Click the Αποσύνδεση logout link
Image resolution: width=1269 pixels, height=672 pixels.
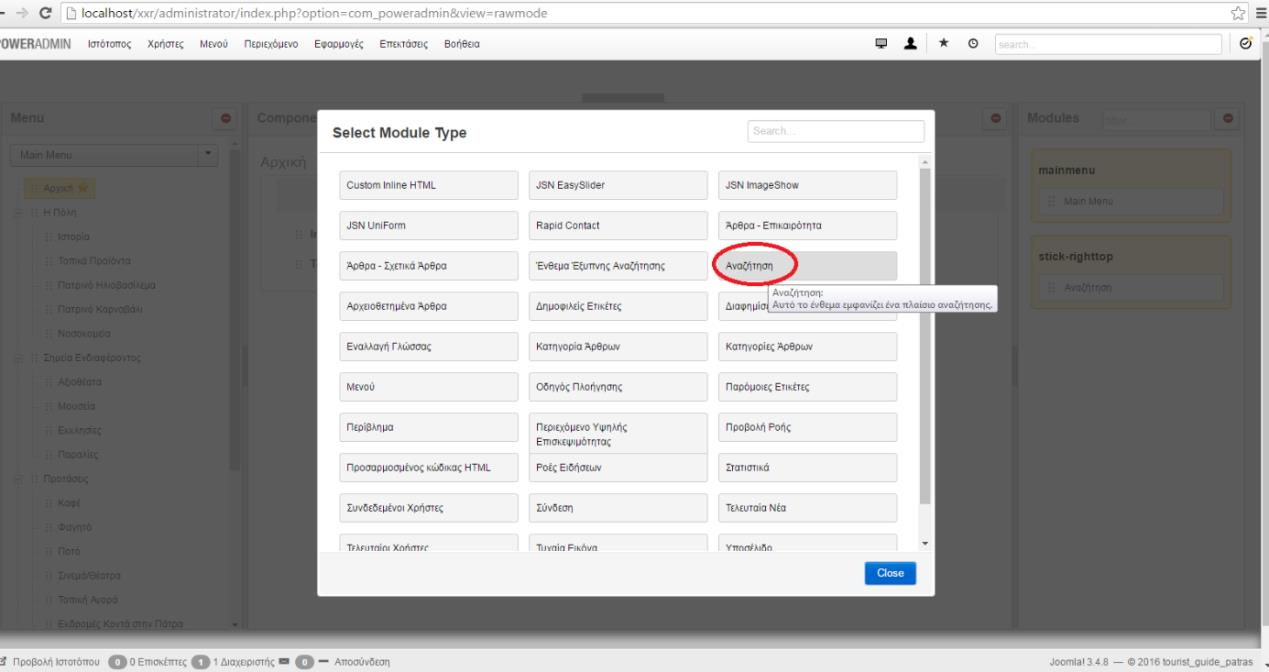(x=361, y=661)
